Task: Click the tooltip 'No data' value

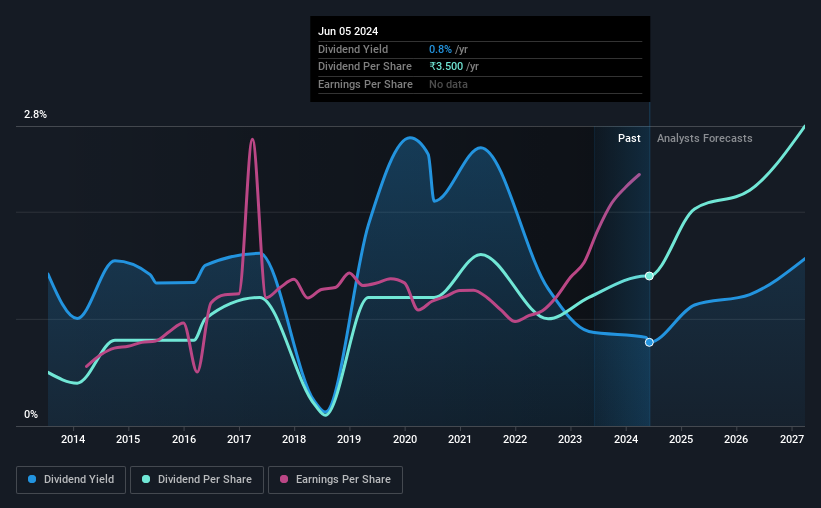Action: (x=448, y=84)
